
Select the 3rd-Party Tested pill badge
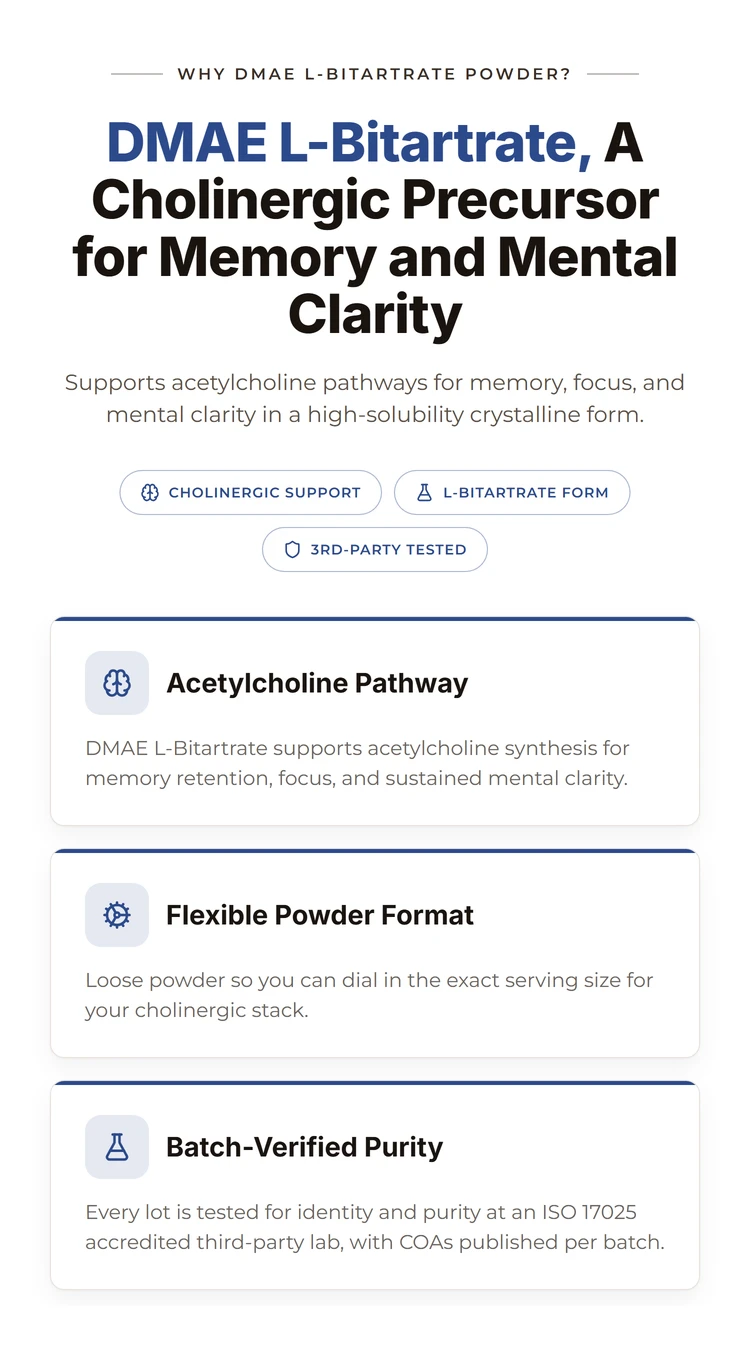[375, 550]
